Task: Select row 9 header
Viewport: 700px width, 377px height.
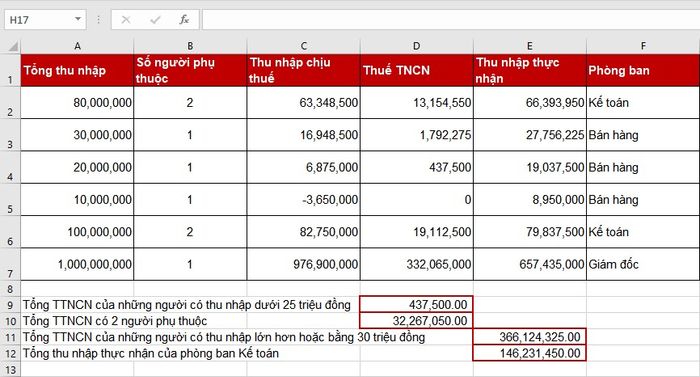Action: tap(10, 305)
